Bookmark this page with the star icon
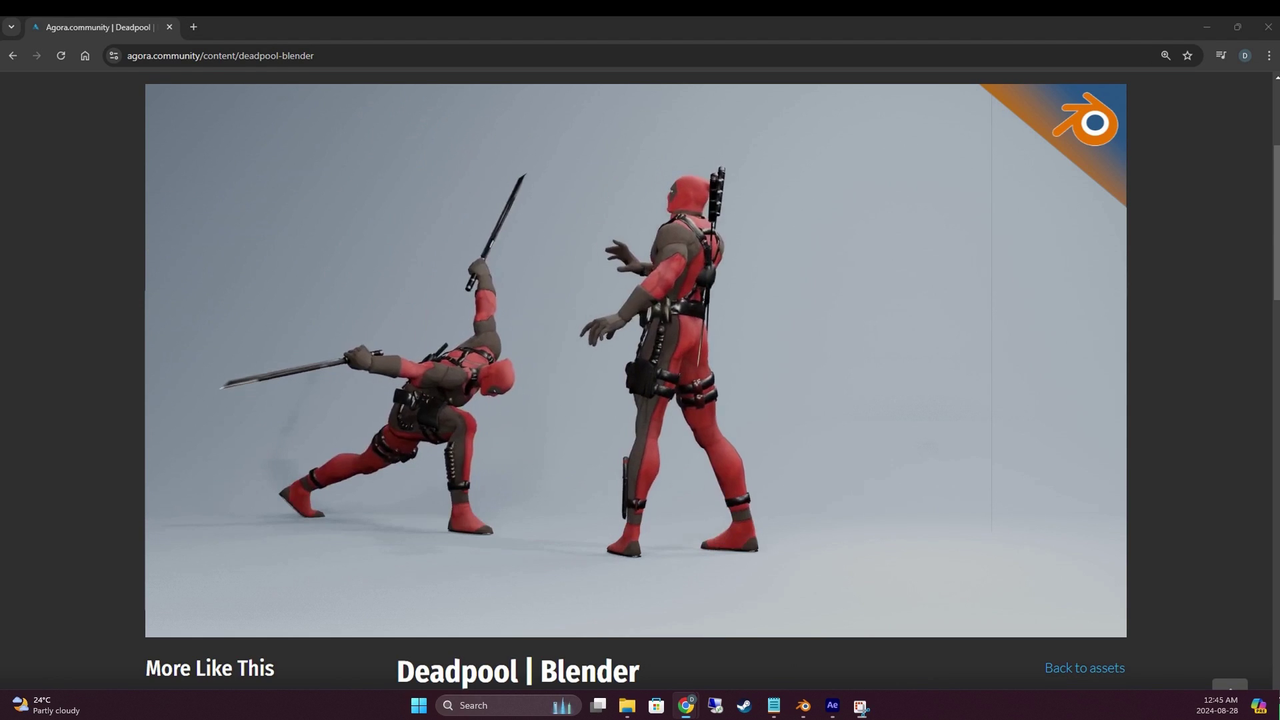This screenshot has height=720, width=1280. (x=1187, y=56)
